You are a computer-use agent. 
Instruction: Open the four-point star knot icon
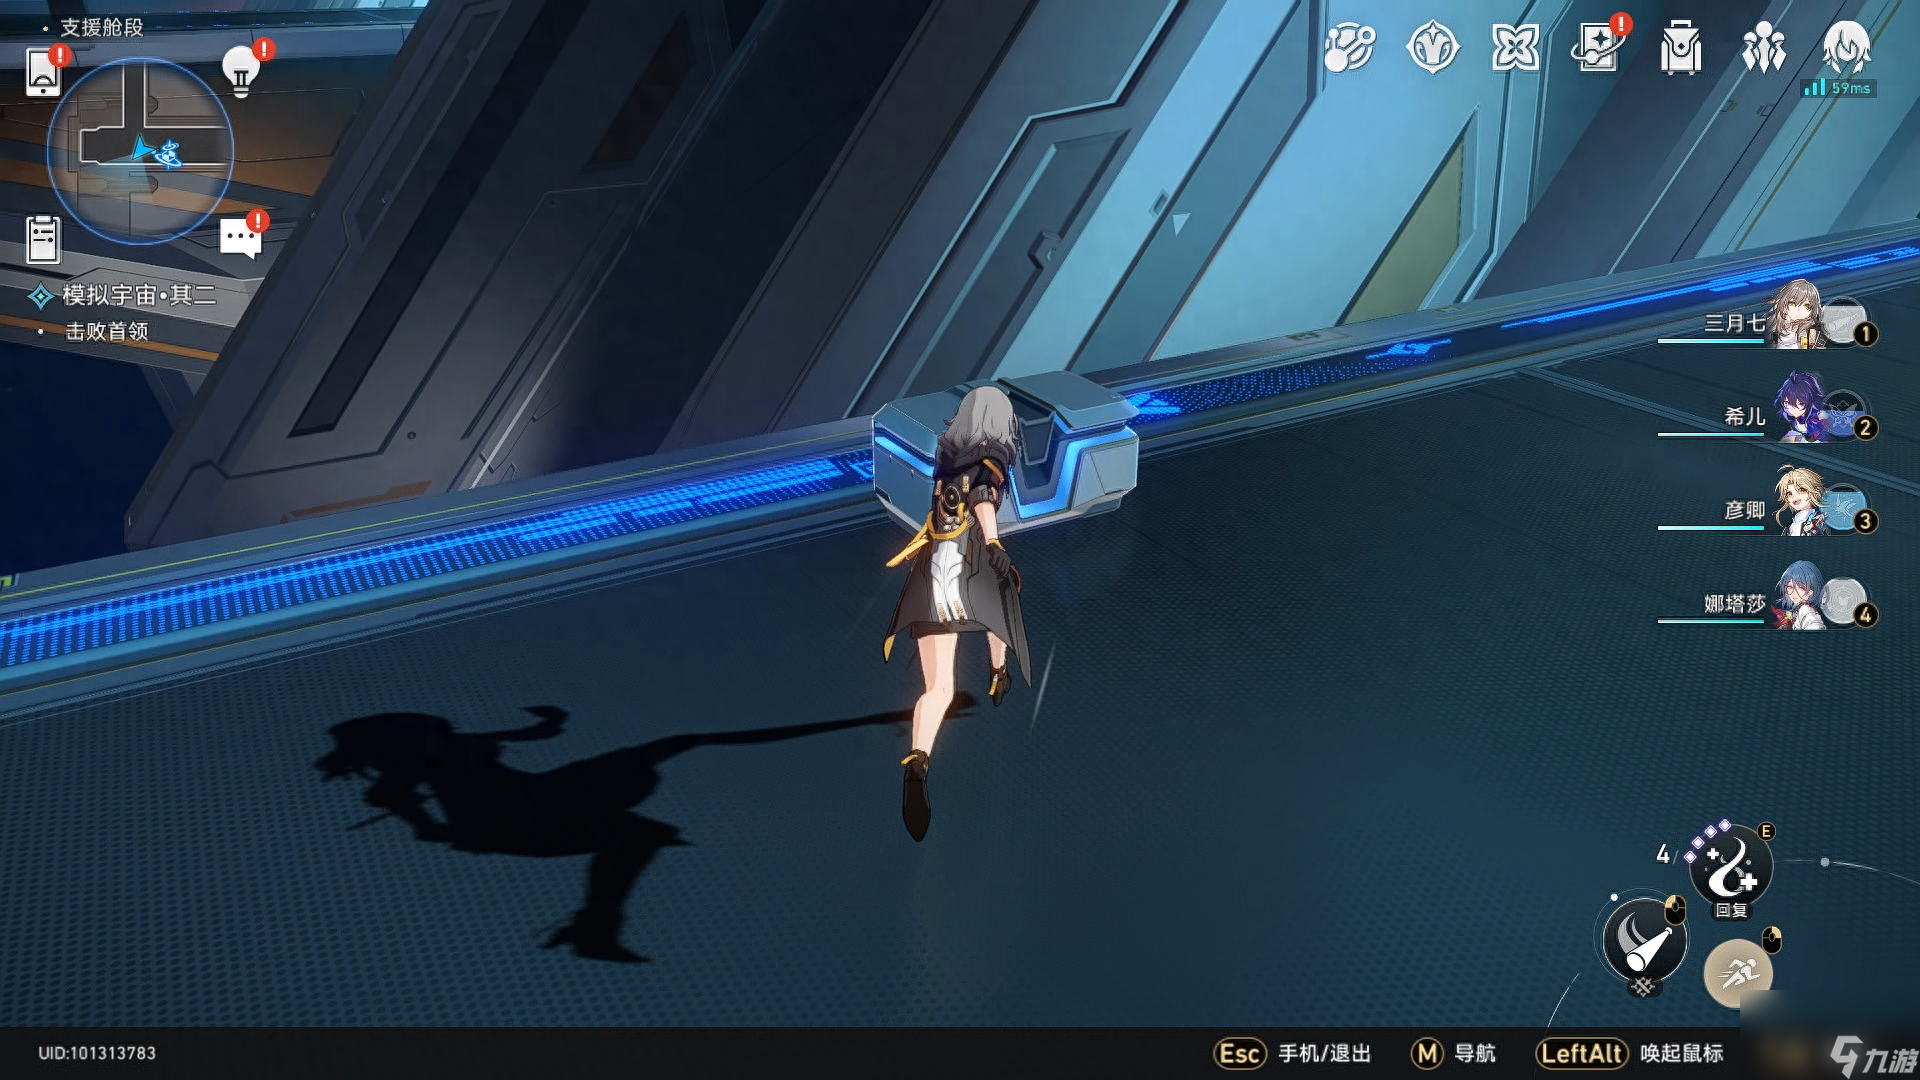coord(1515,47)
